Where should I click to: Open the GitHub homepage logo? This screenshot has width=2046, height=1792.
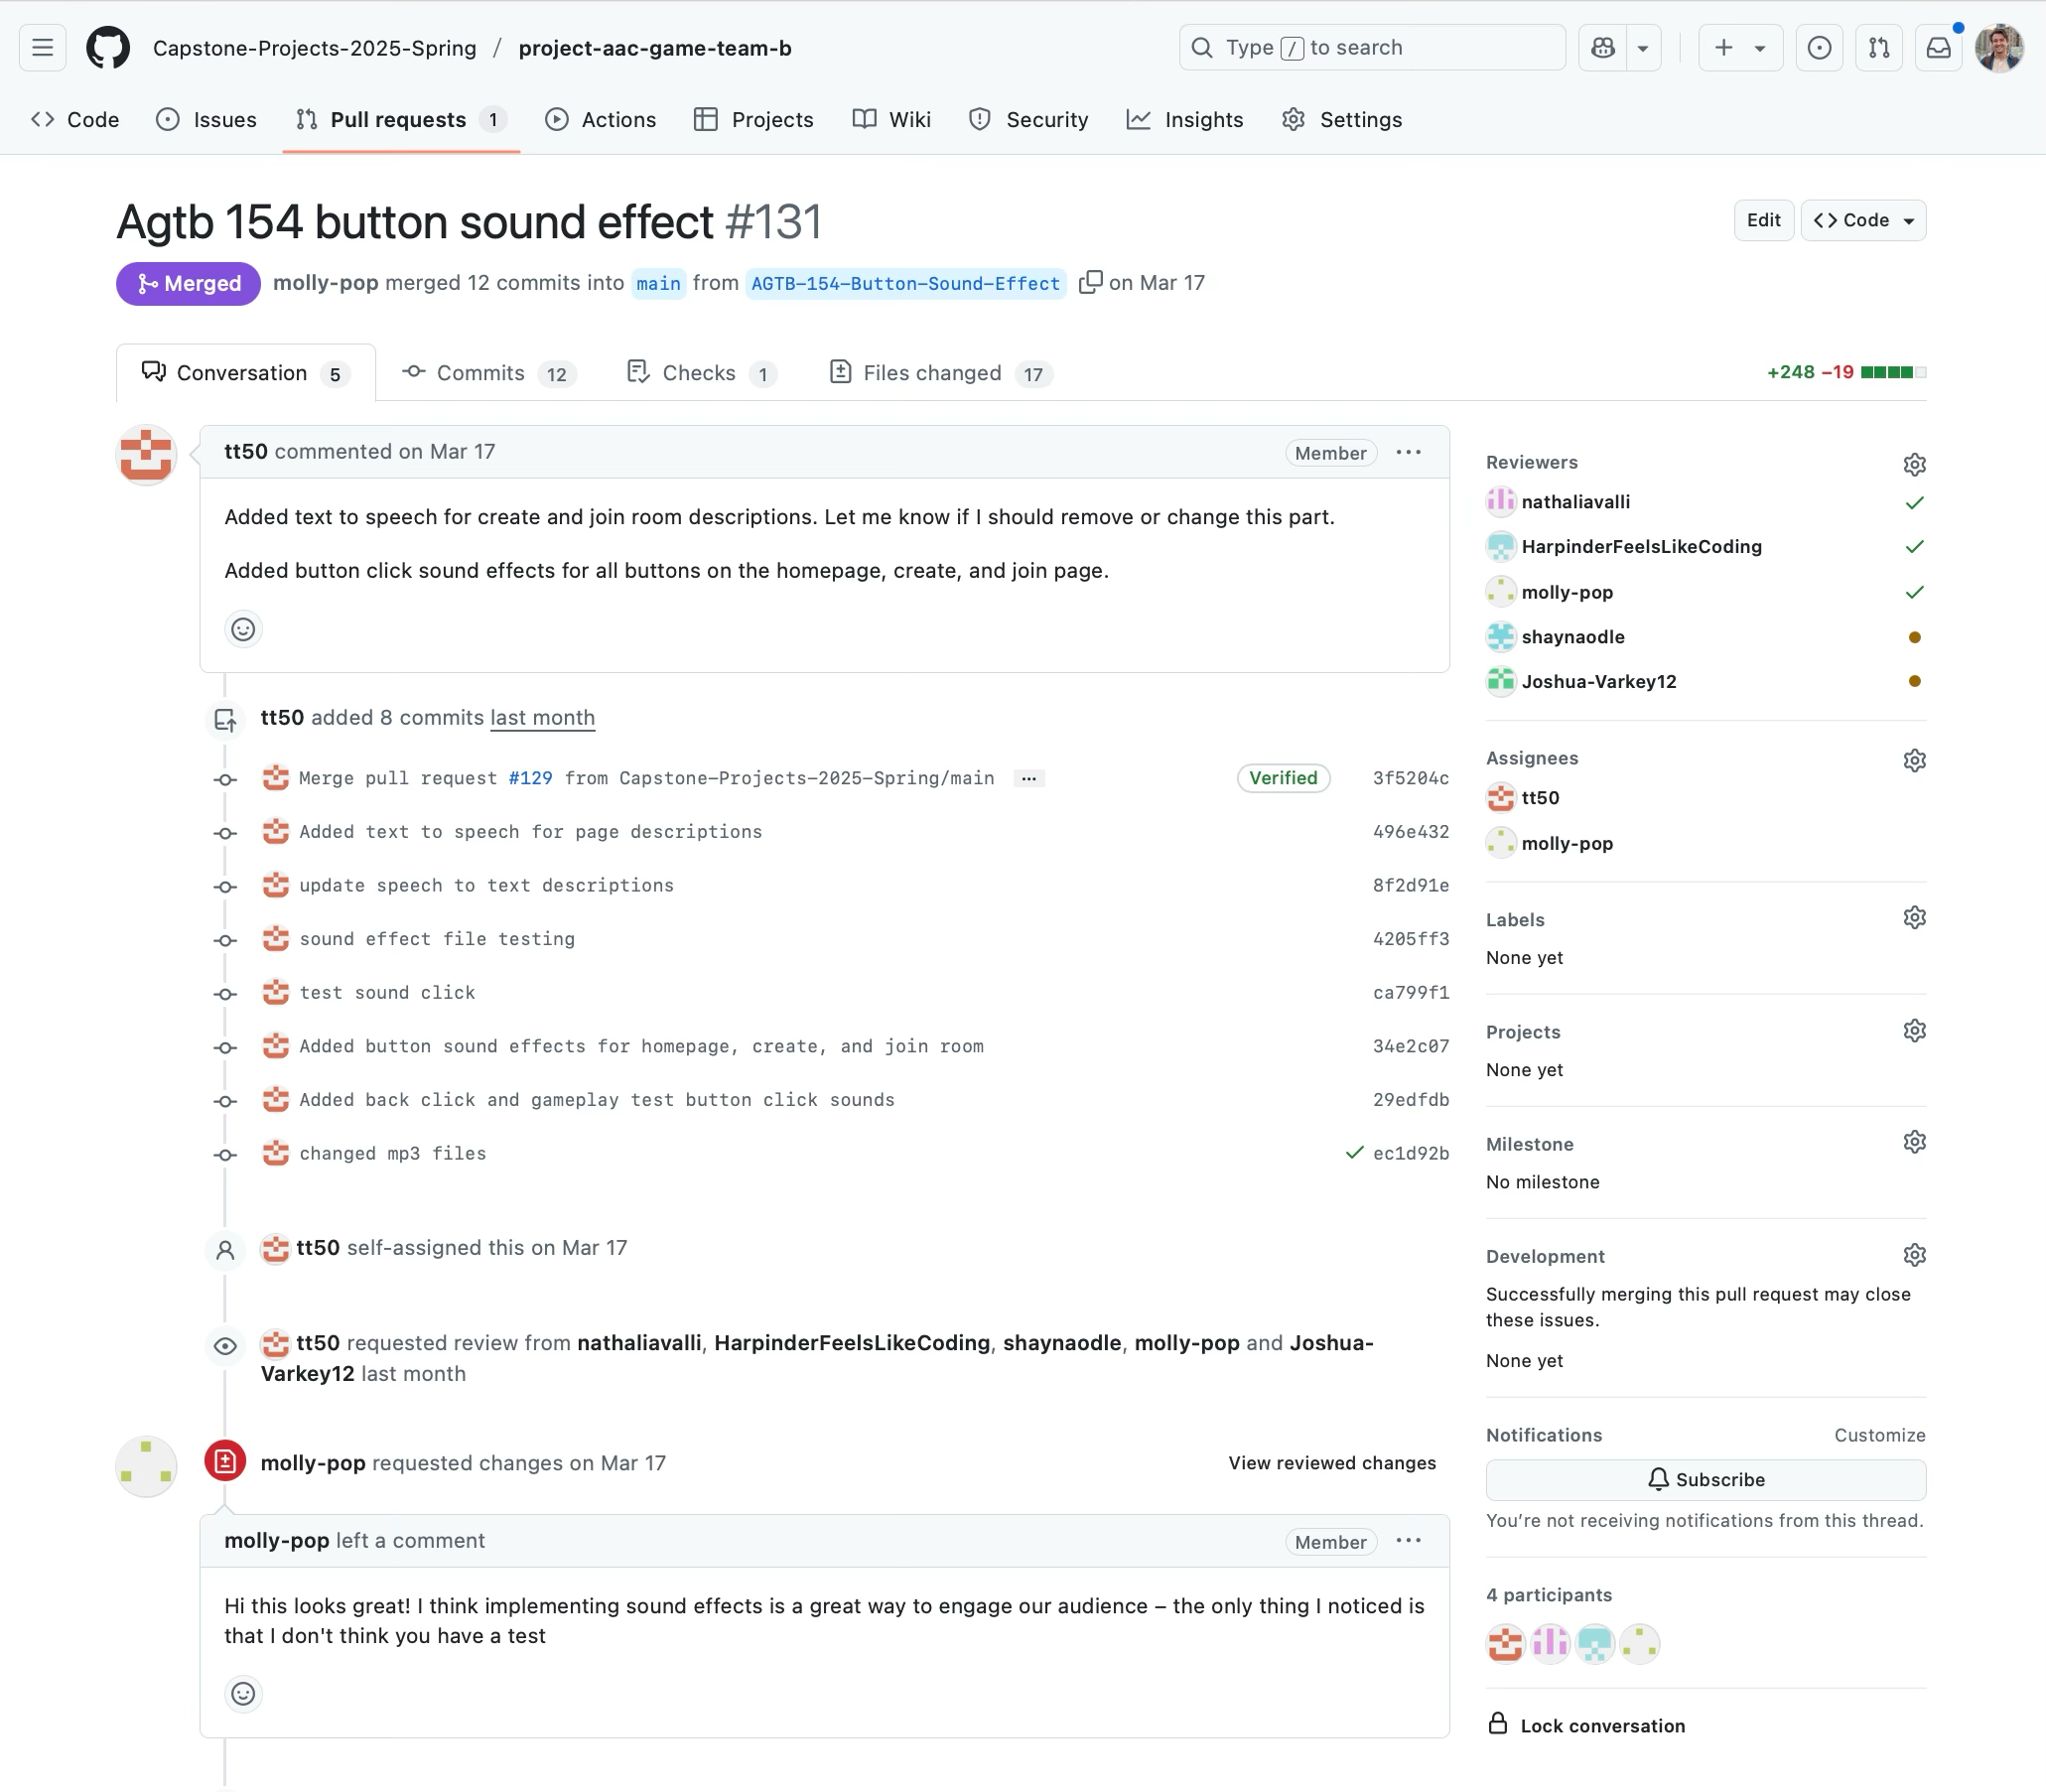[x=107, y=48]
